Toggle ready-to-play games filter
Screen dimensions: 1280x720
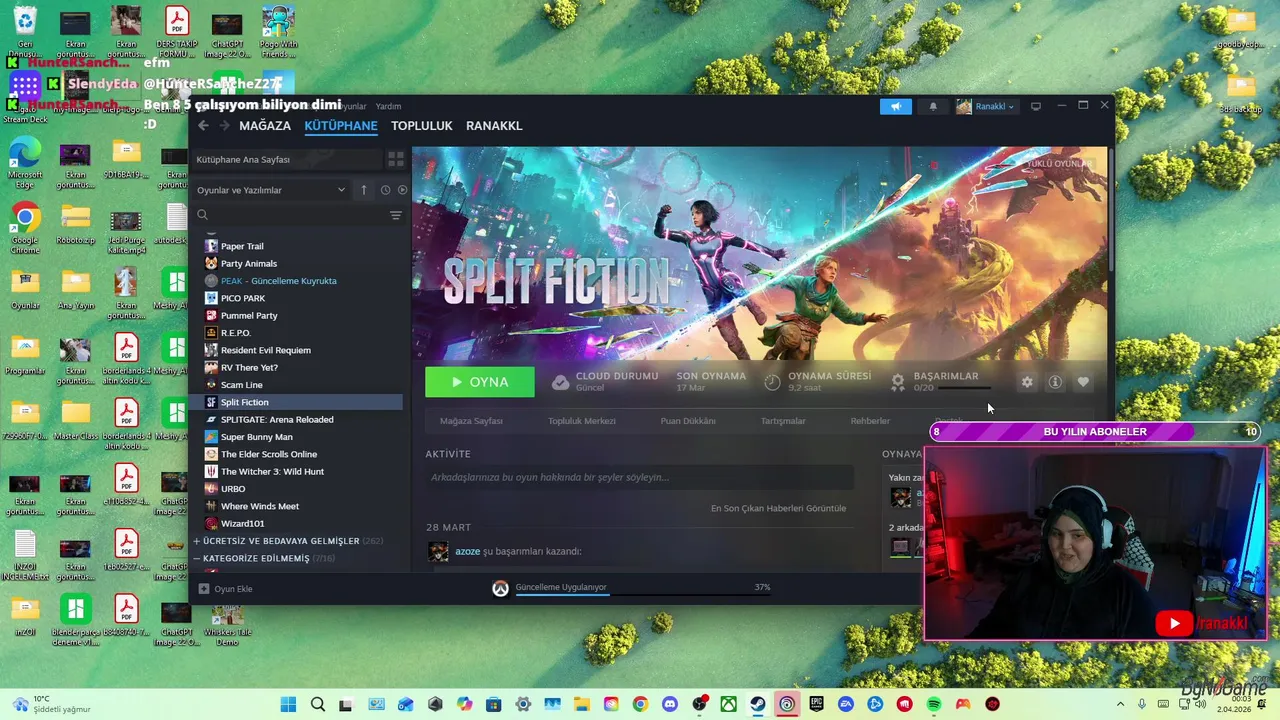point(403,190)
